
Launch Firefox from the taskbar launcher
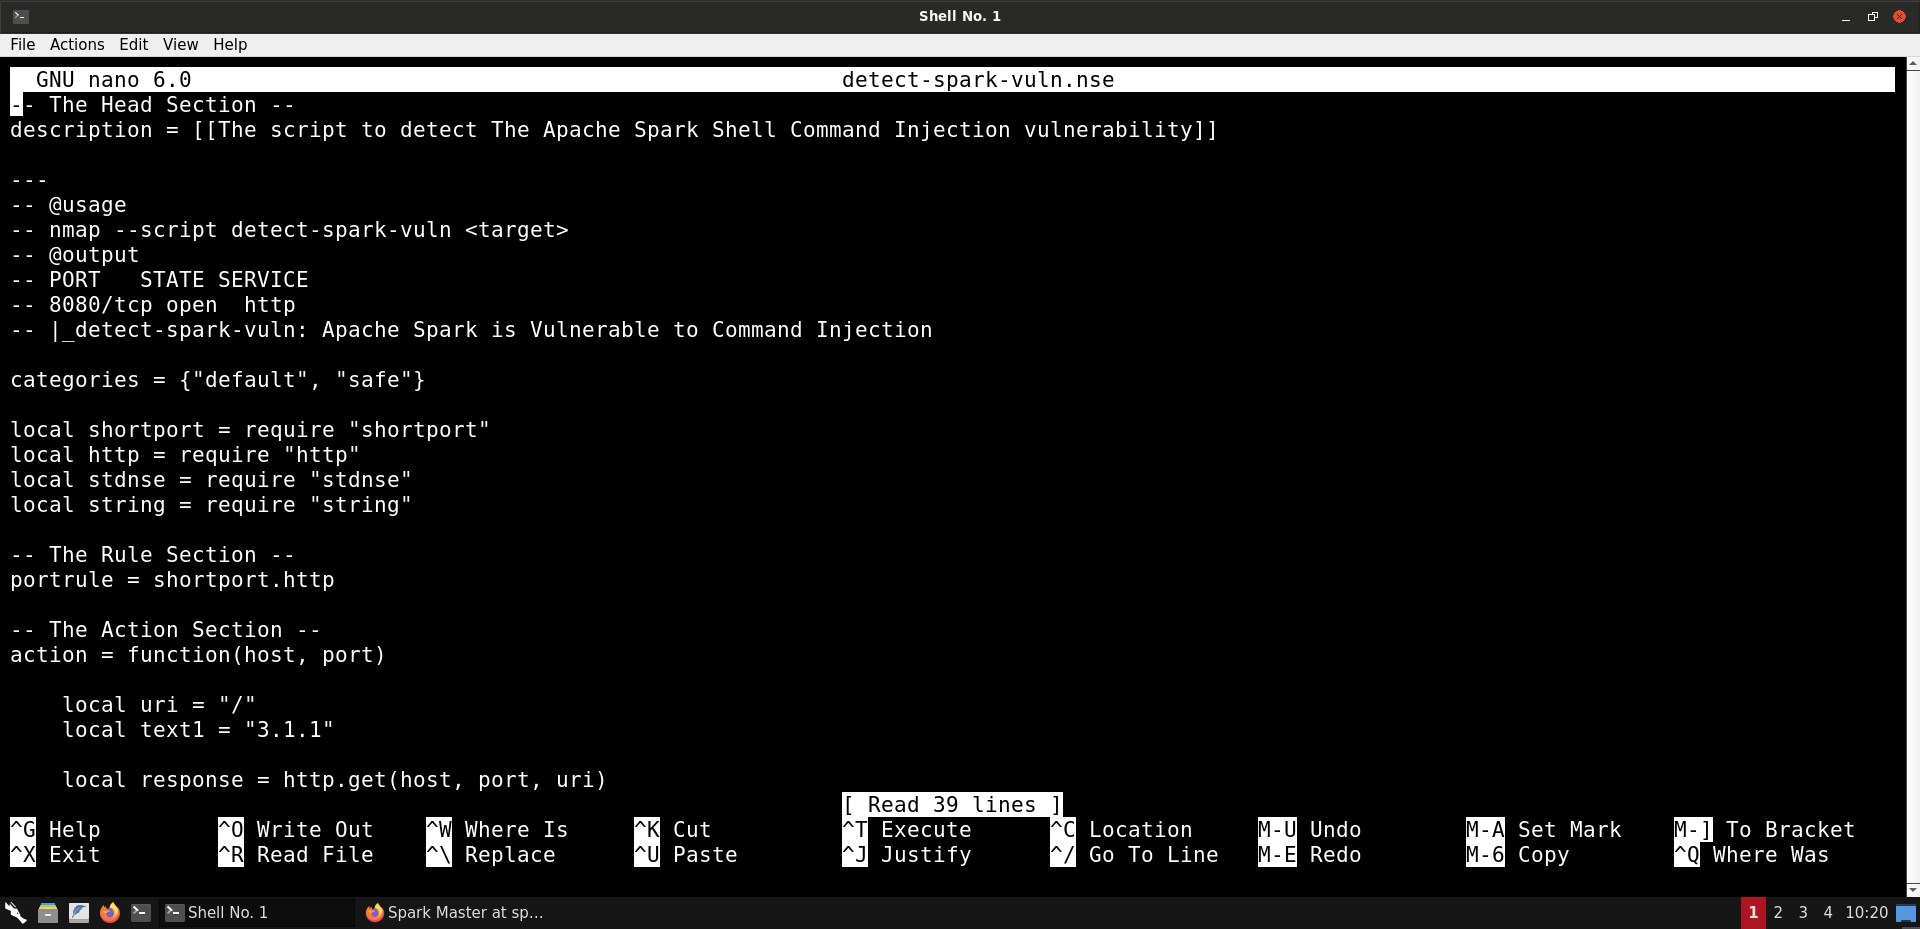pos(109,912)
